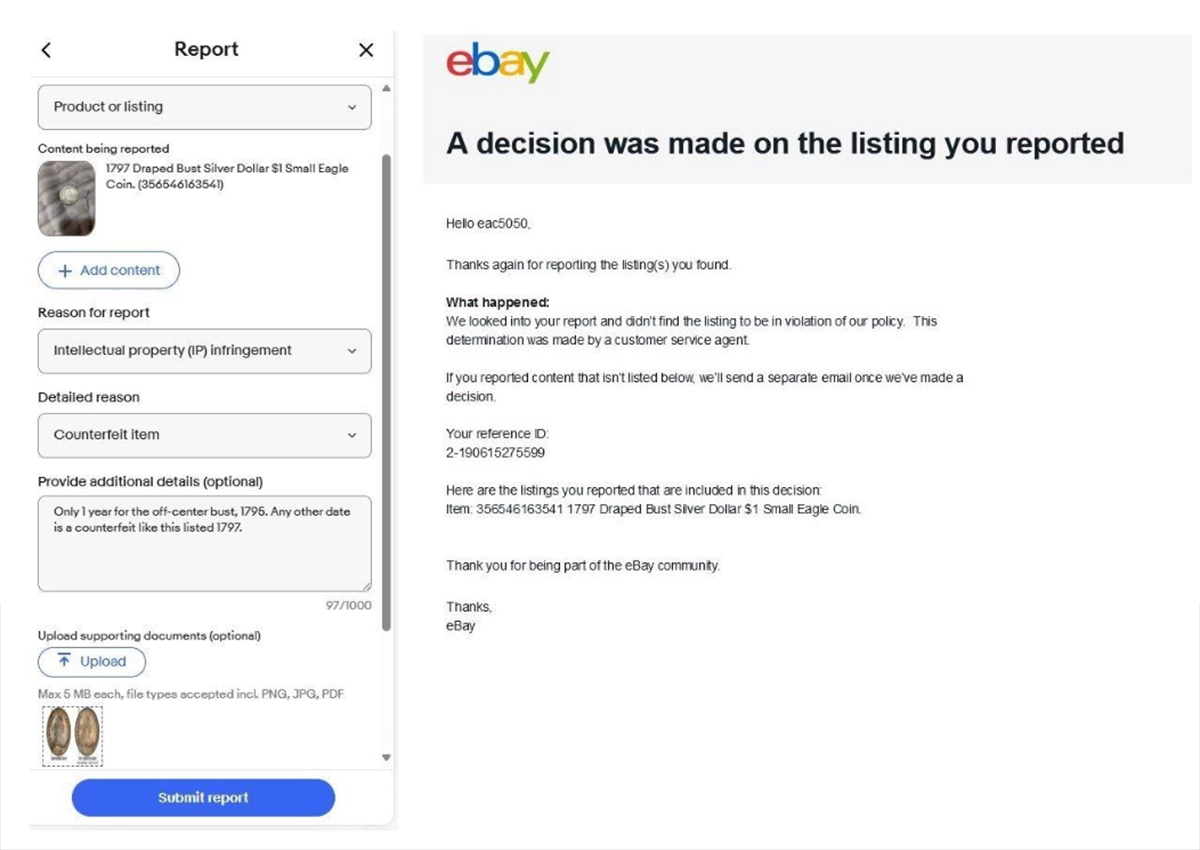Viewport: 1200px width, 850px height.
Task: Click the back arrow in Report header
Action: pyautogui.click(x=46, y=50)
